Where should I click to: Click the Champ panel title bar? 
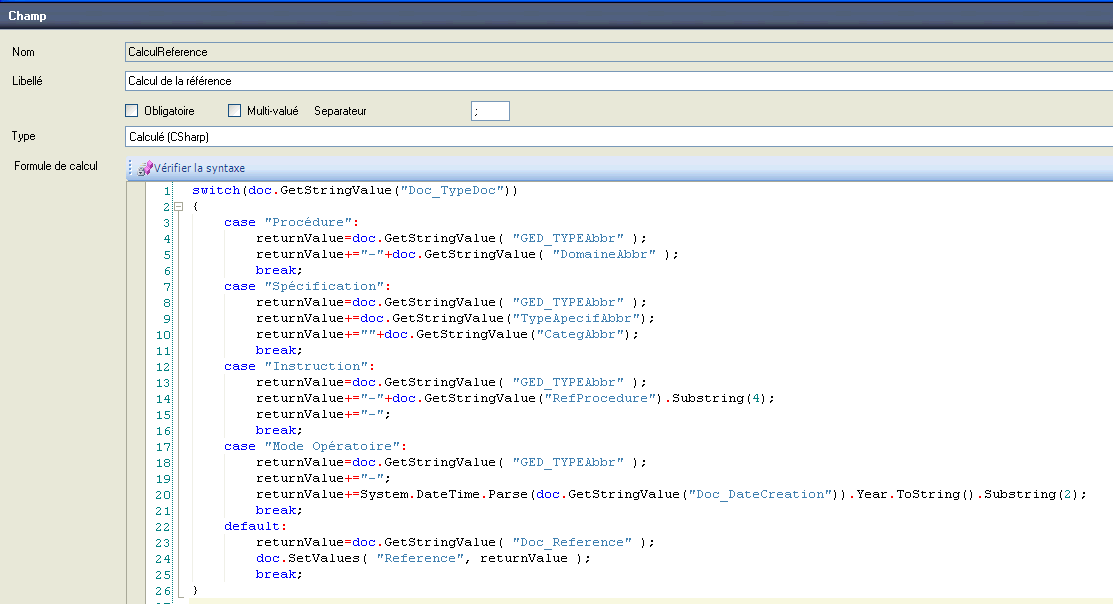[x=556, y=16]
